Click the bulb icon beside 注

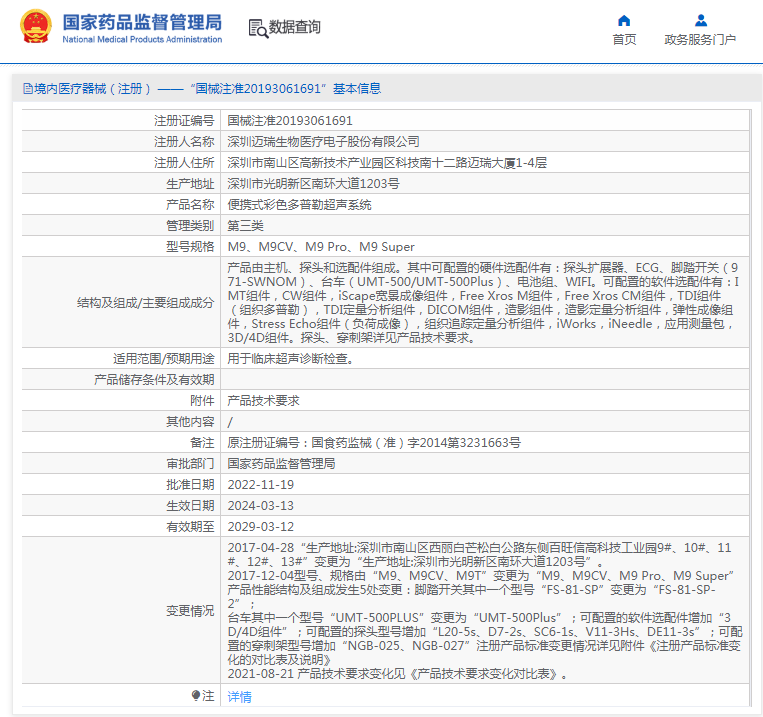click(x=195, y=695)
